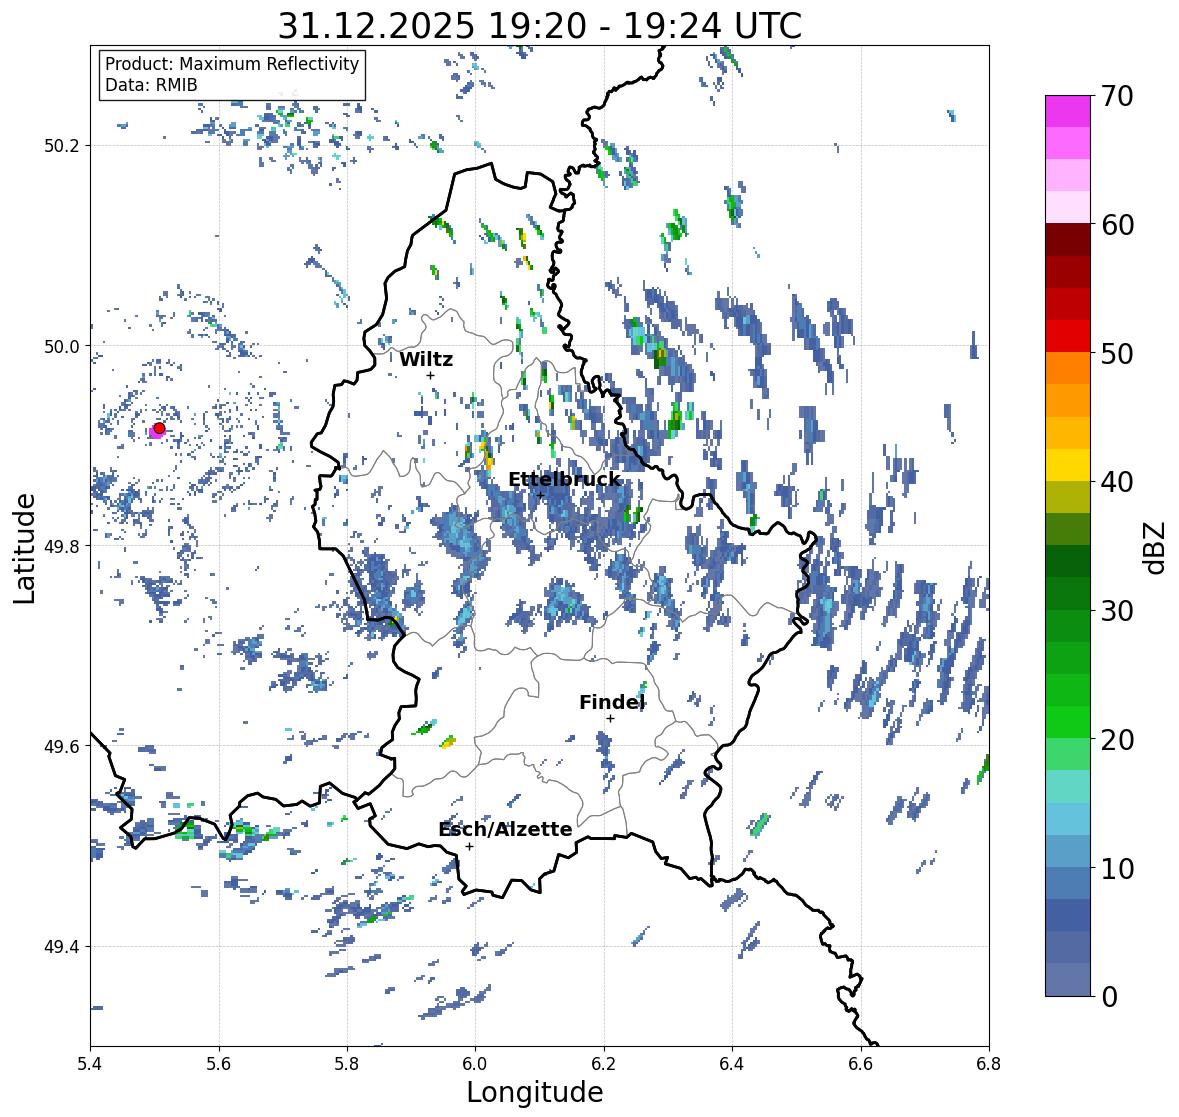Click the plus marker below Wiltz

click(430, 375)
